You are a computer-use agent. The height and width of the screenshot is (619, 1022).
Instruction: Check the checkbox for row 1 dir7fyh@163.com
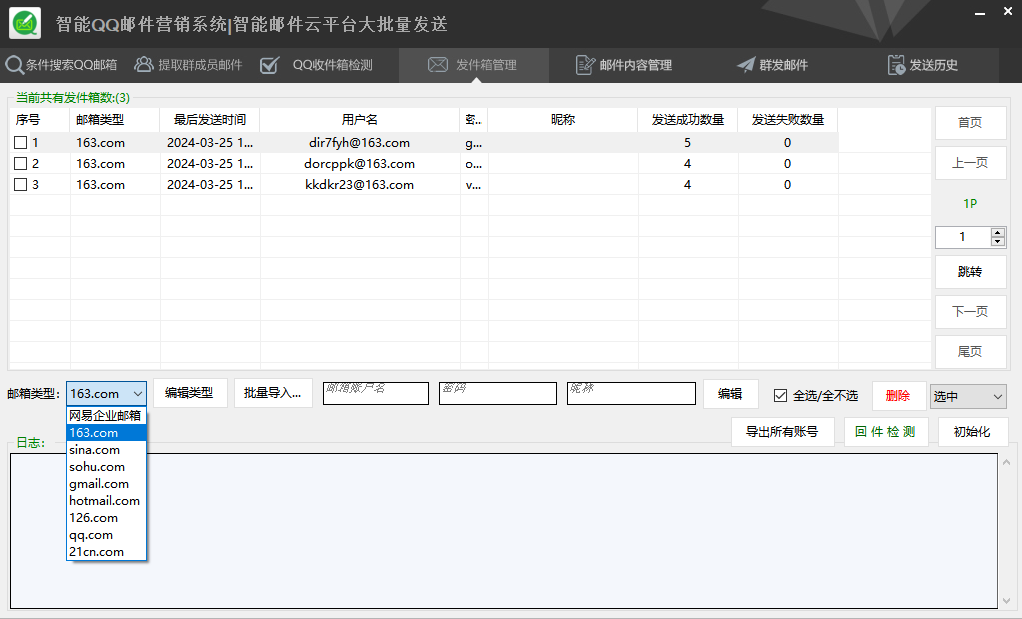(x=21, y=143)
